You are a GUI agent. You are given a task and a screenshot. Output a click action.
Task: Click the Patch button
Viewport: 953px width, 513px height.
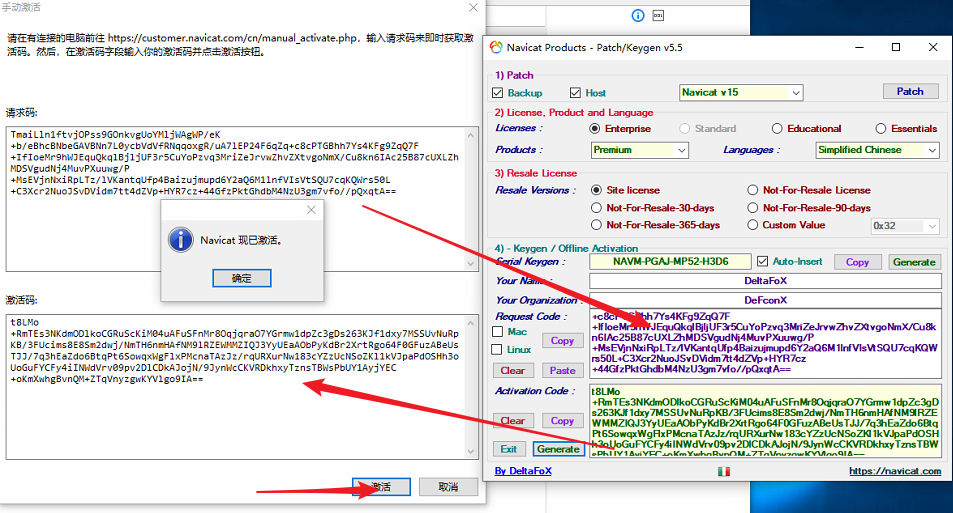[910, 91]
